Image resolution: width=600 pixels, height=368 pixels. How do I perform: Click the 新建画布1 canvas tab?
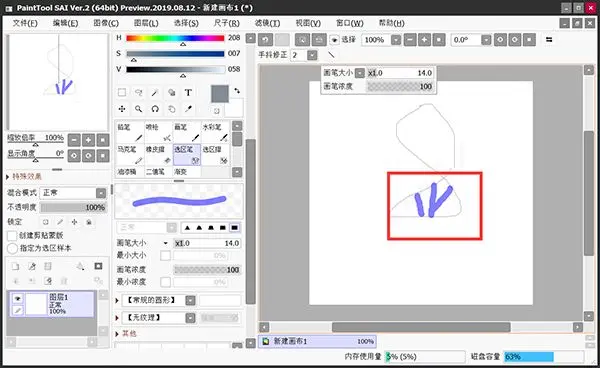[x=317, y=341]
